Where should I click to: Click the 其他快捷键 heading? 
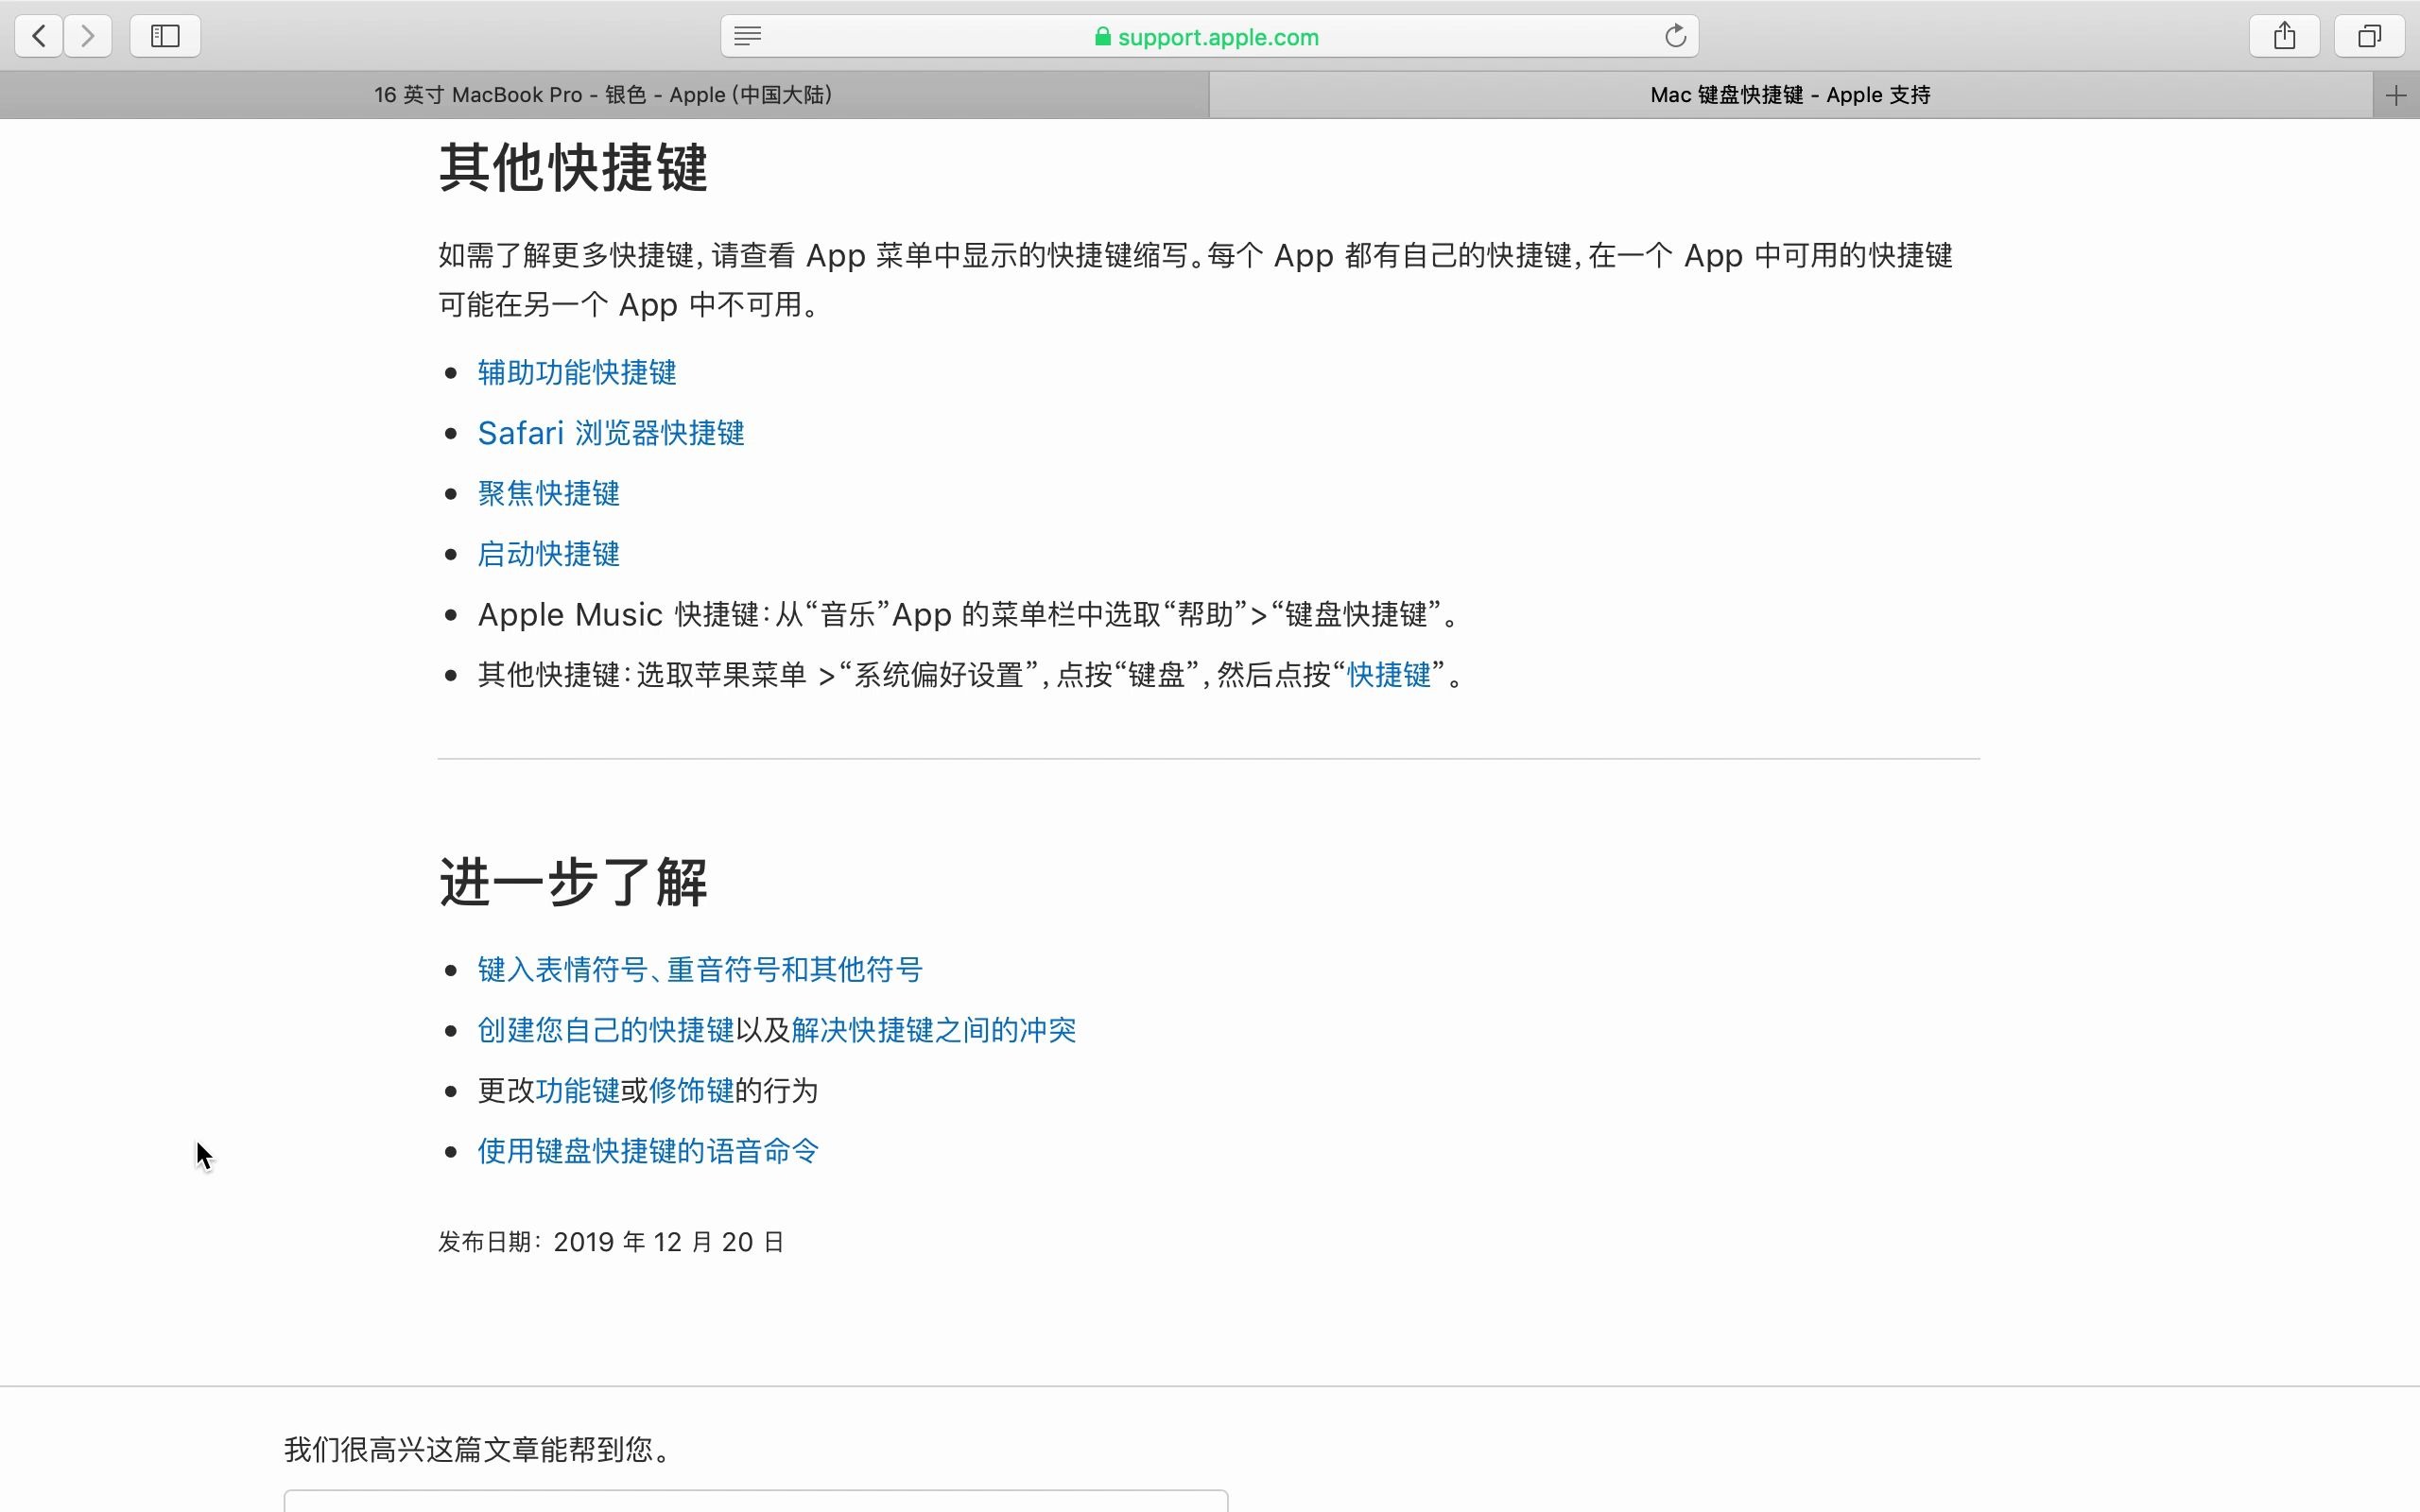pos(574,167)
